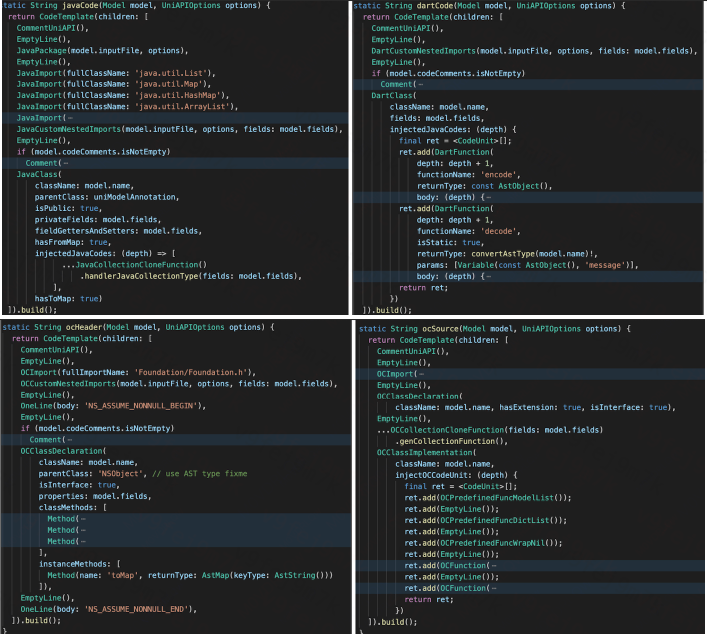Click the classMethods: [ line
Screen dimensions: 707x640
[73, 508]
